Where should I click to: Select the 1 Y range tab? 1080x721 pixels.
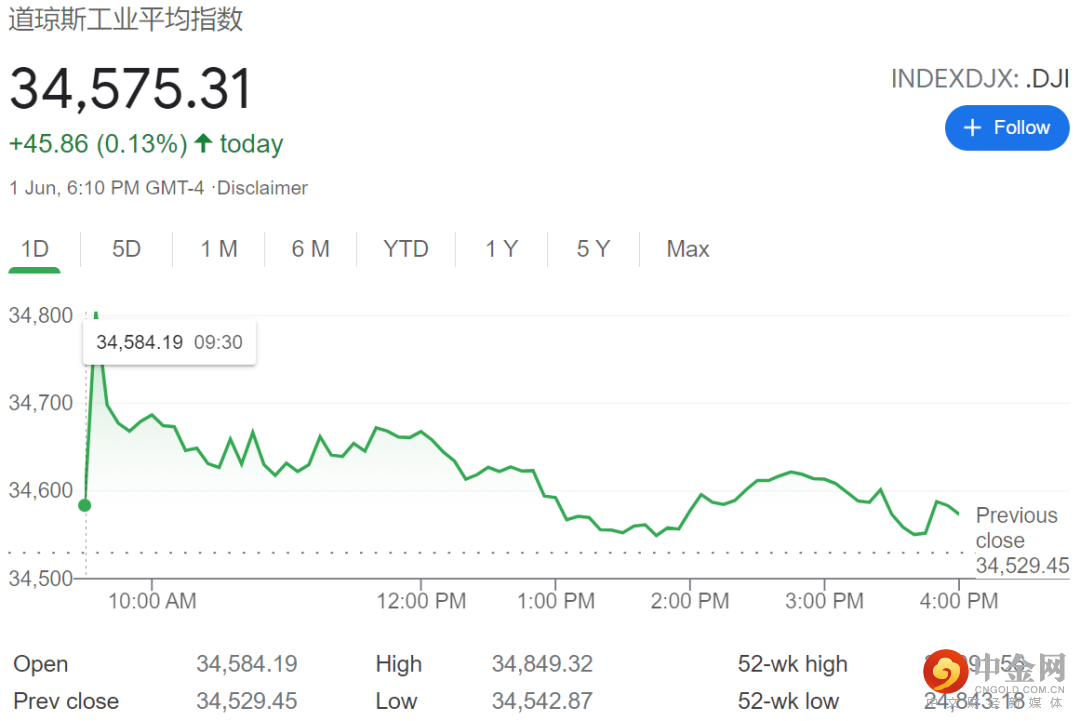pos(502,249)
